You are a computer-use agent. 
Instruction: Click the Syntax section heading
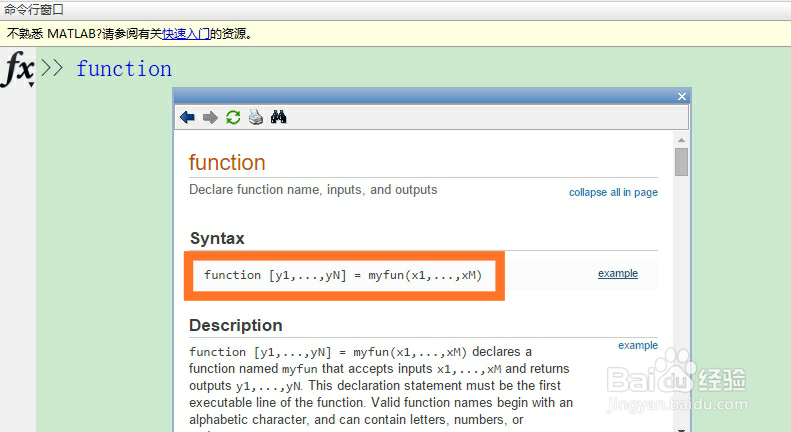pyautogui.click(x=217, y=238)
